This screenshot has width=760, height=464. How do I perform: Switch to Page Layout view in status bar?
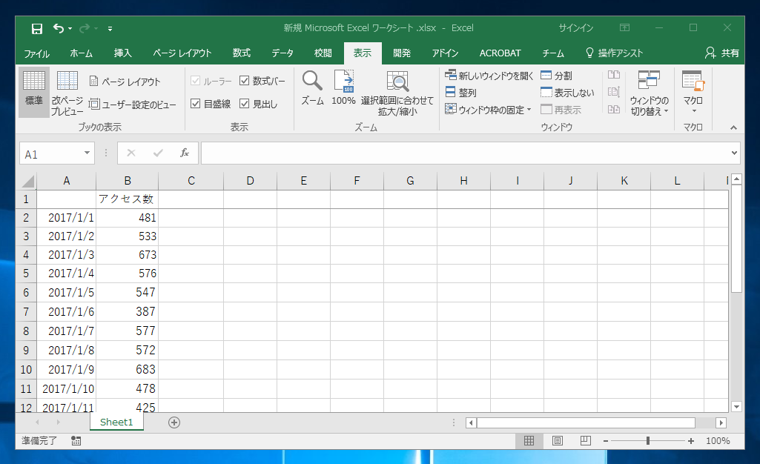[x=557, y=441]
